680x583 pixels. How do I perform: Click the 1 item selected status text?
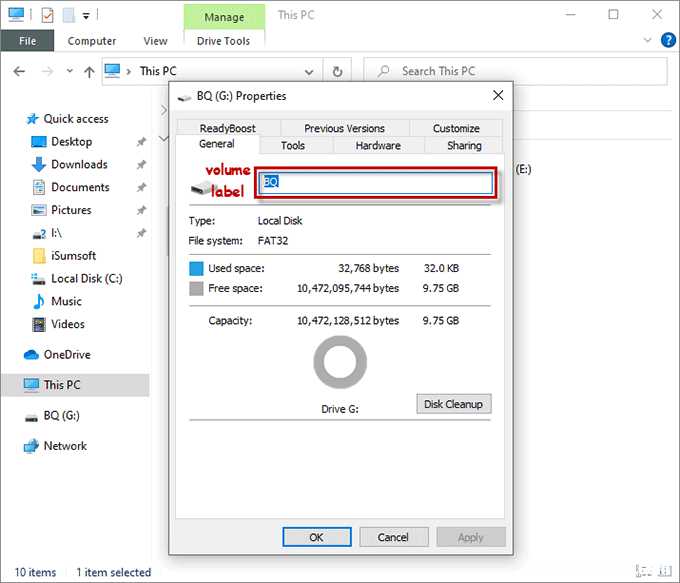[114, 573]
